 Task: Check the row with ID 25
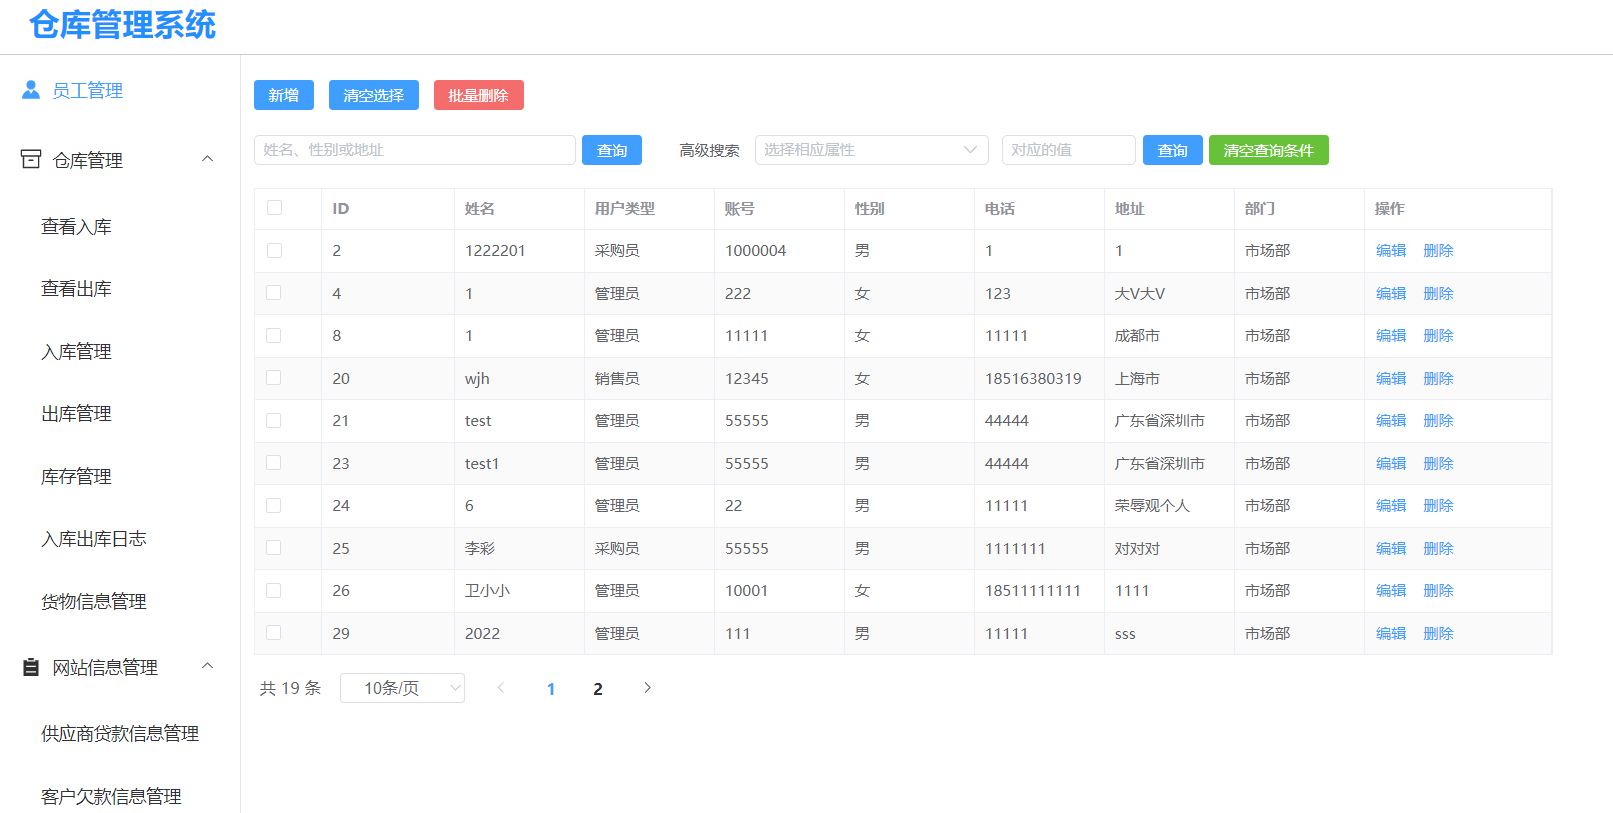point(274,548)
